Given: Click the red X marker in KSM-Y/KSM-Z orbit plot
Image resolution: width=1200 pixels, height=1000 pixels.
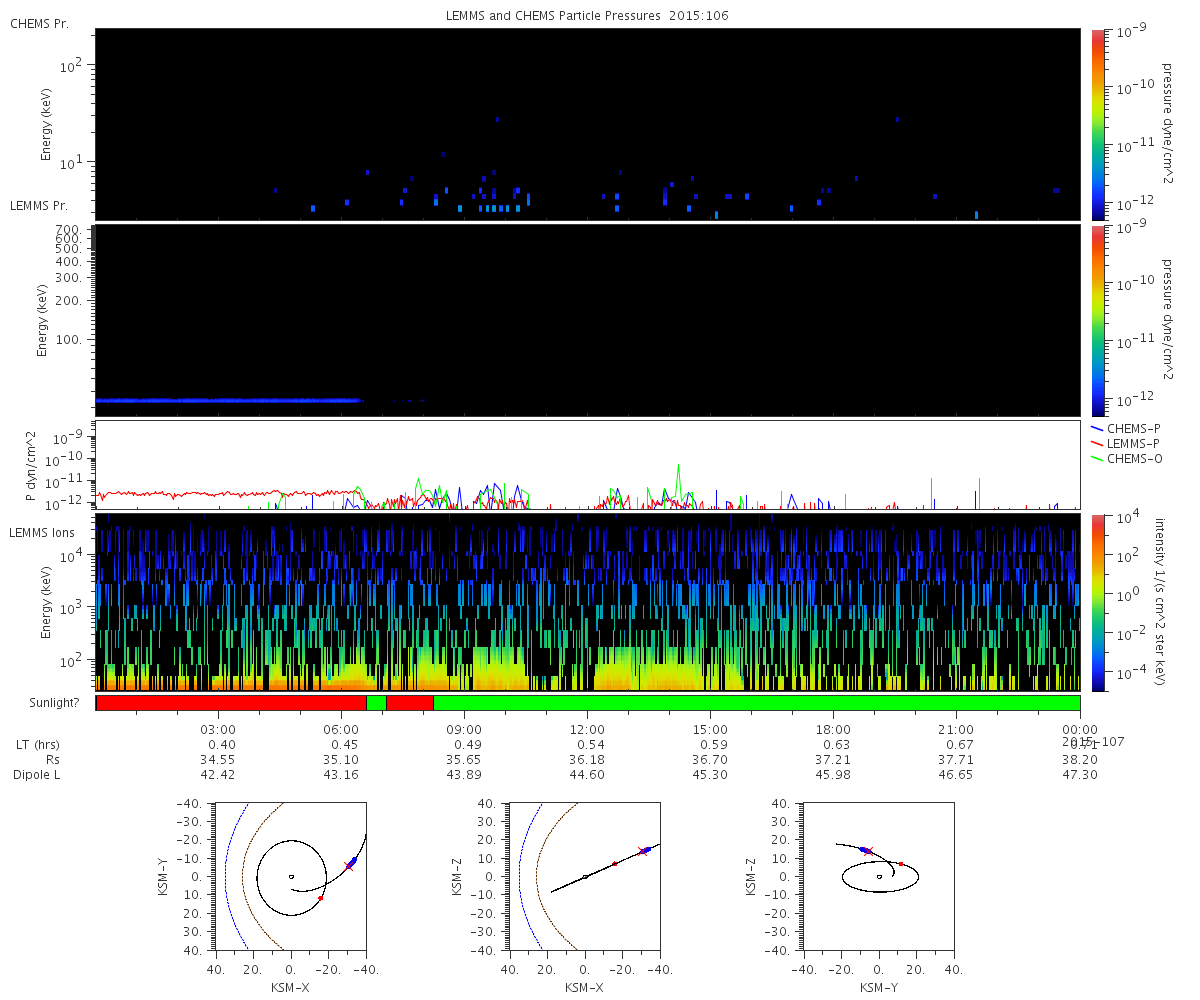Looking at the screenshot, I should point(868,851).
